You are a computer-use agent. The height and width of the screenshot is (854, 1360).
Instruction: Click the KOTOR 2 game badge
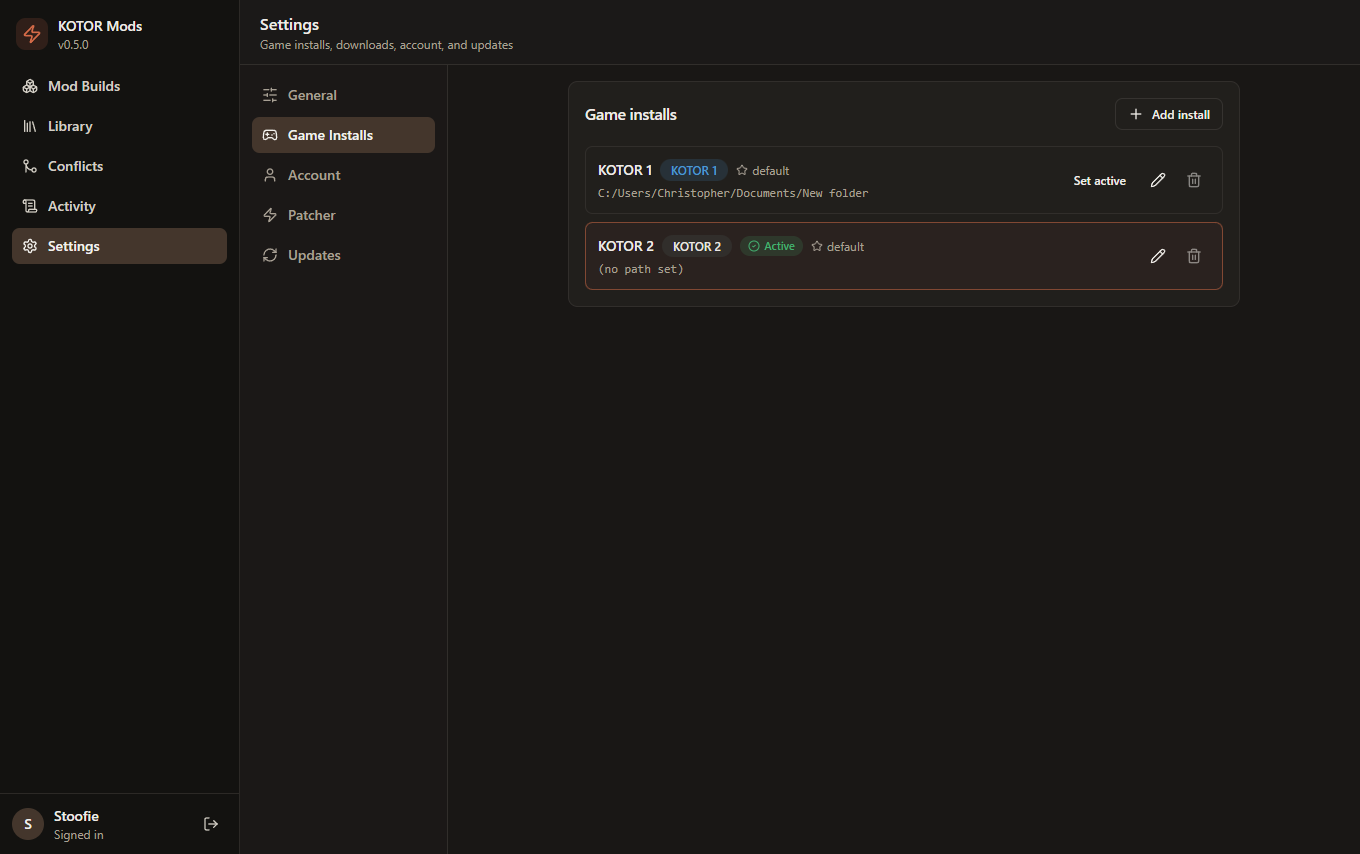click(697, 247)
